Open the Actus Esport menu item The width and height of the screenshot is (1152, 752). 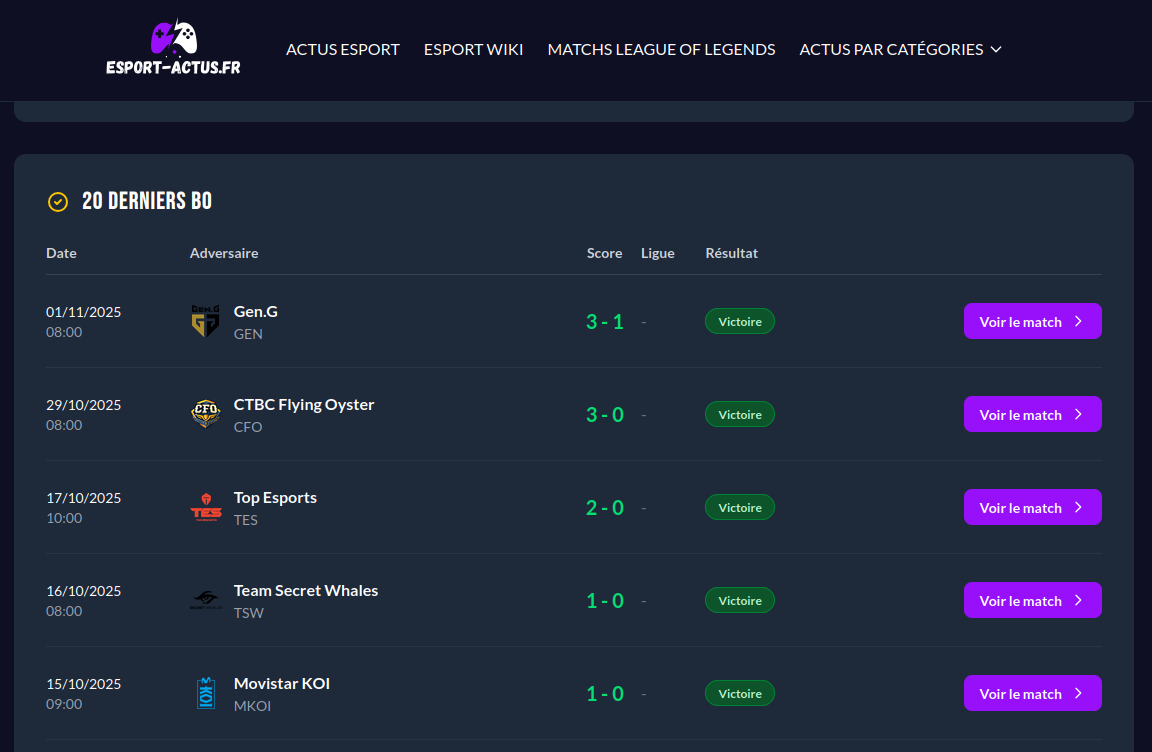342,49
